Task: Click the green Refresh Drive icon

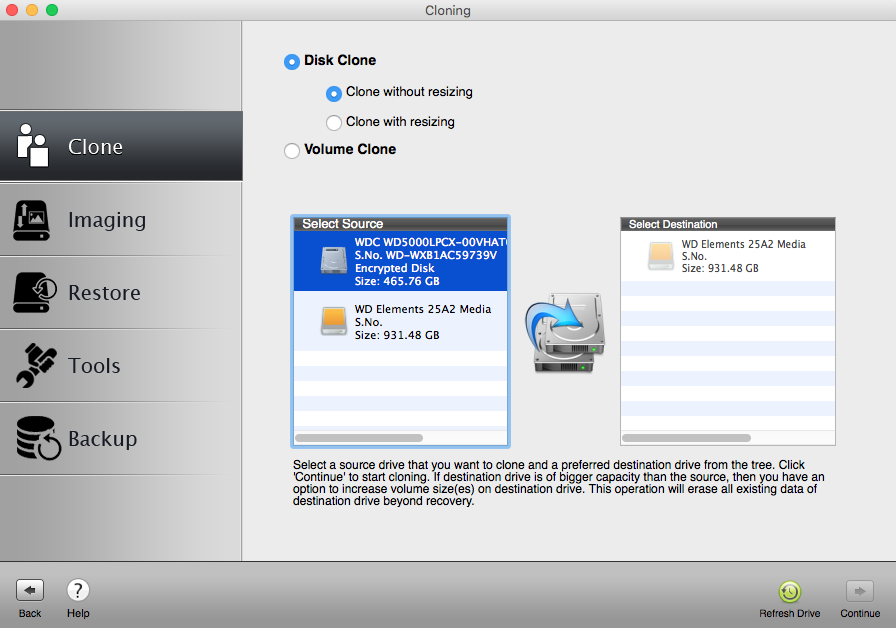Action: pos(790,591)
